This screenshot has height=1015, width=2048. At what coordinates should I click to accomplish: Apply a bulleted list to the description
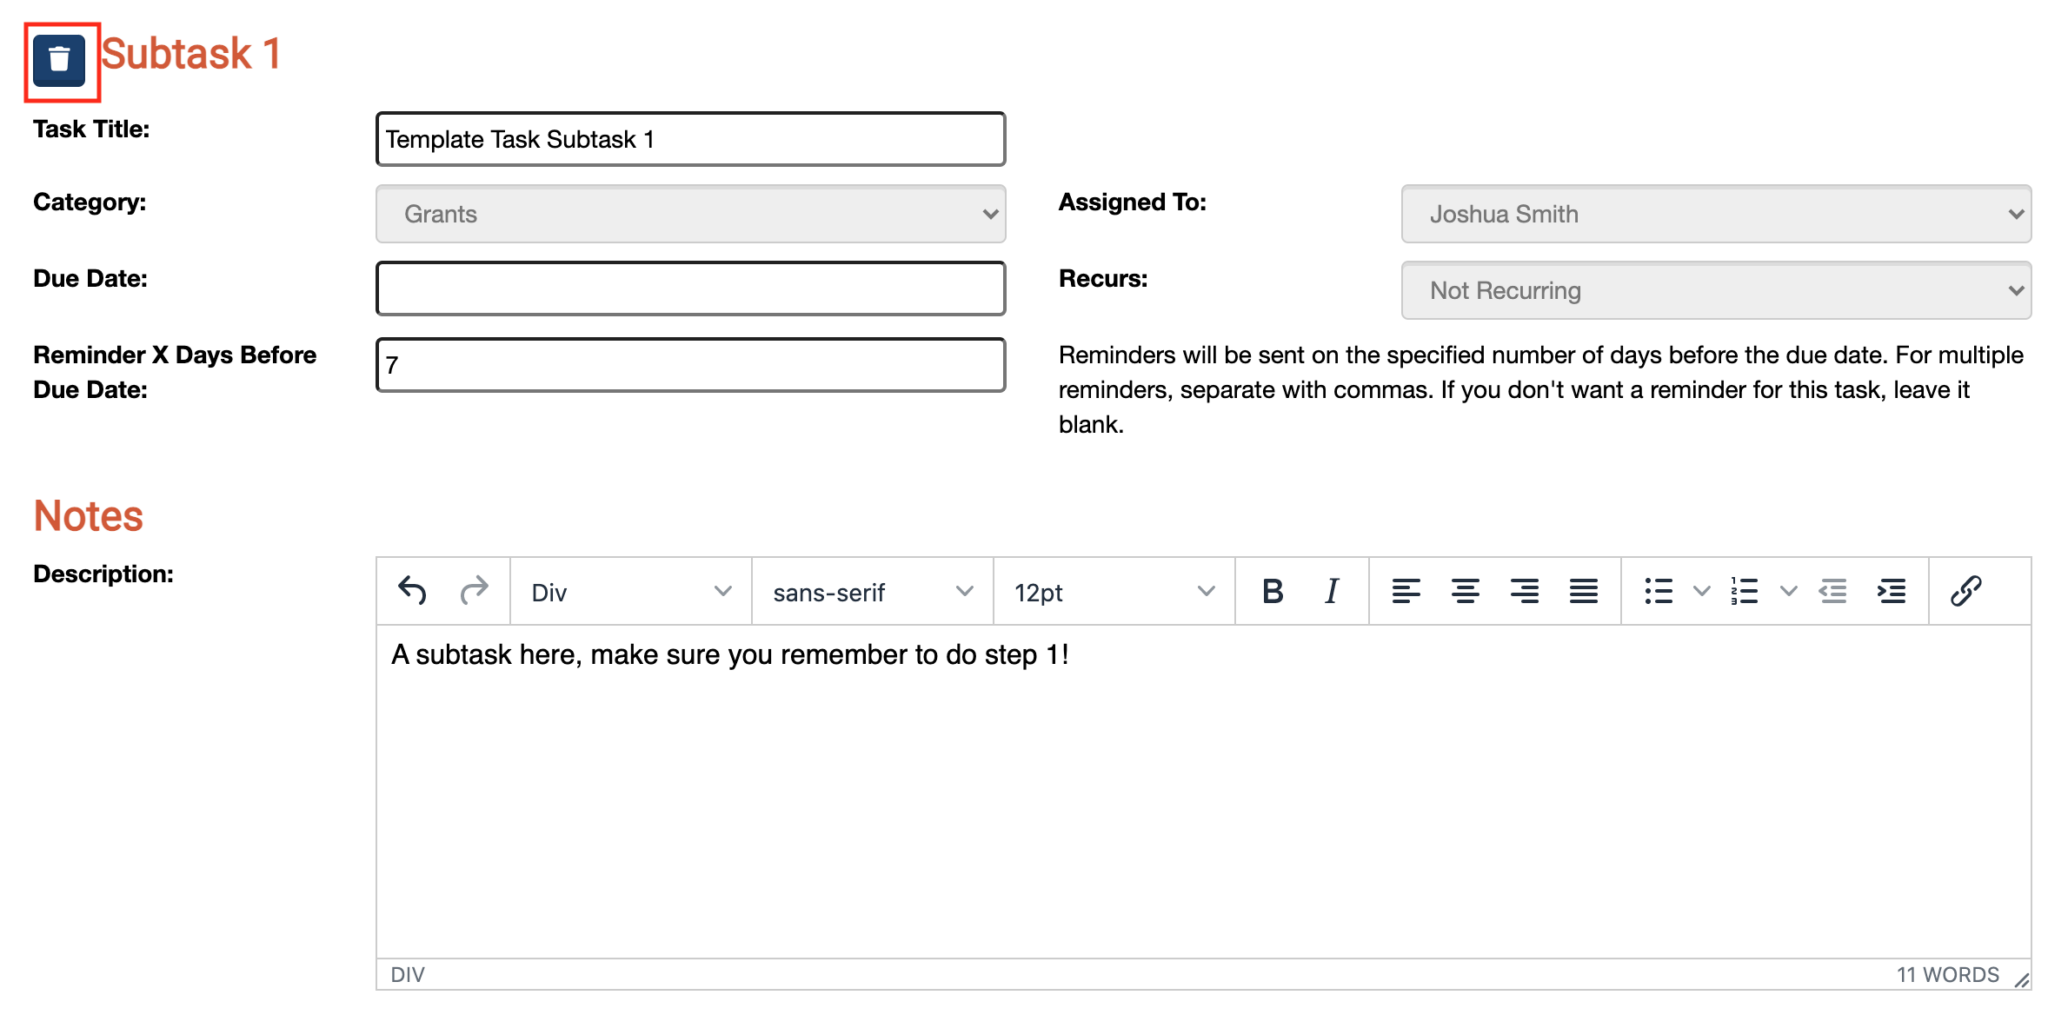tap(1658, 591)
